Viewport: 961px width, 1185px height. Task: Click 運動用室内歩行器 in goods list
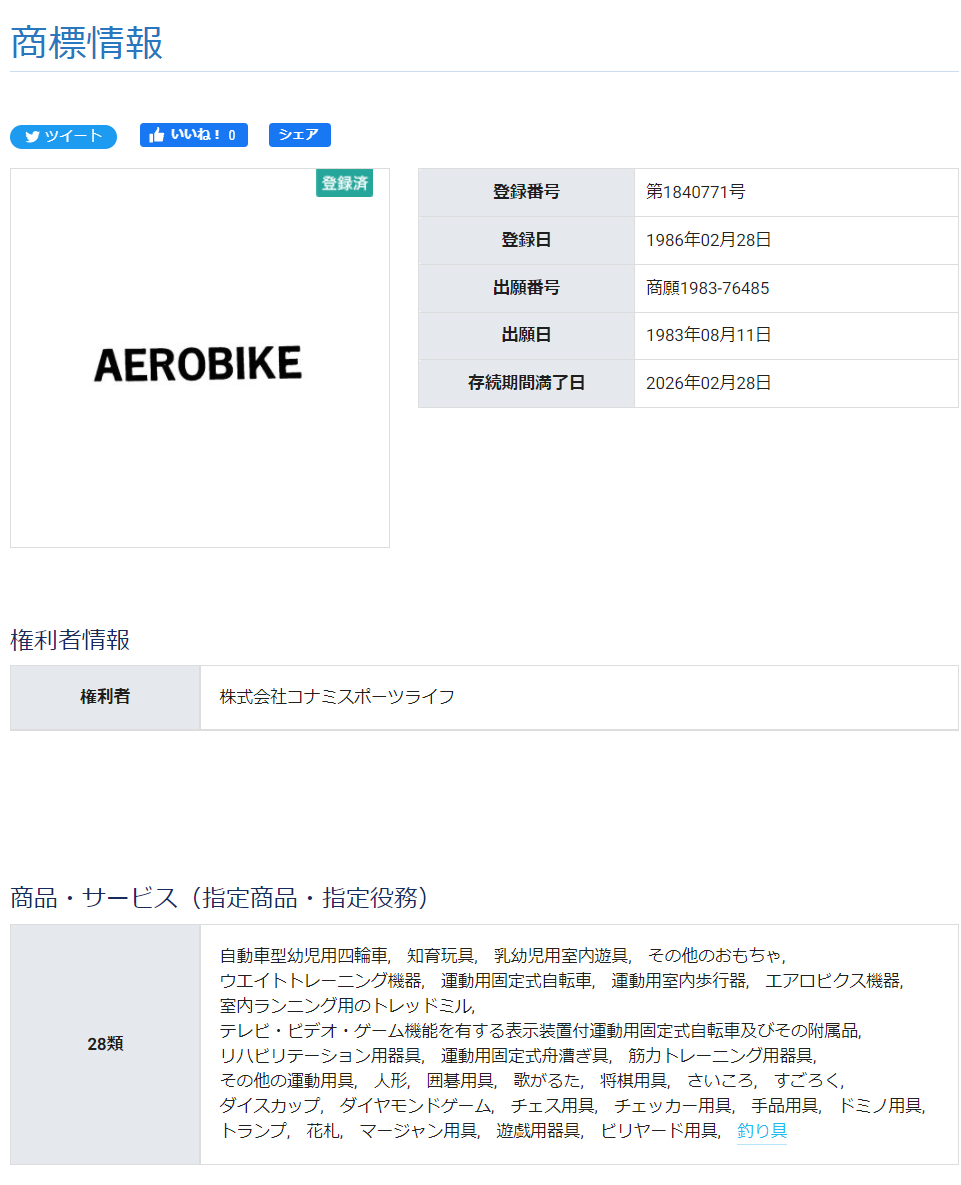[x=678, y=981]
